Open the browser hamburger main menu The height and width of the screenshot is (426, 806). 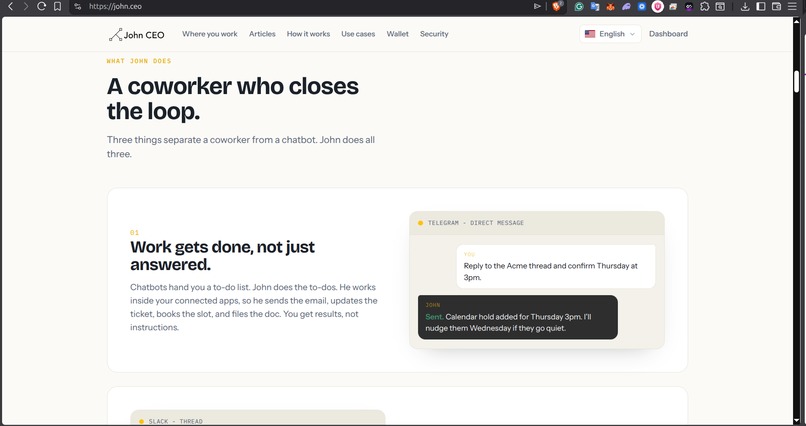coord(792,7)
